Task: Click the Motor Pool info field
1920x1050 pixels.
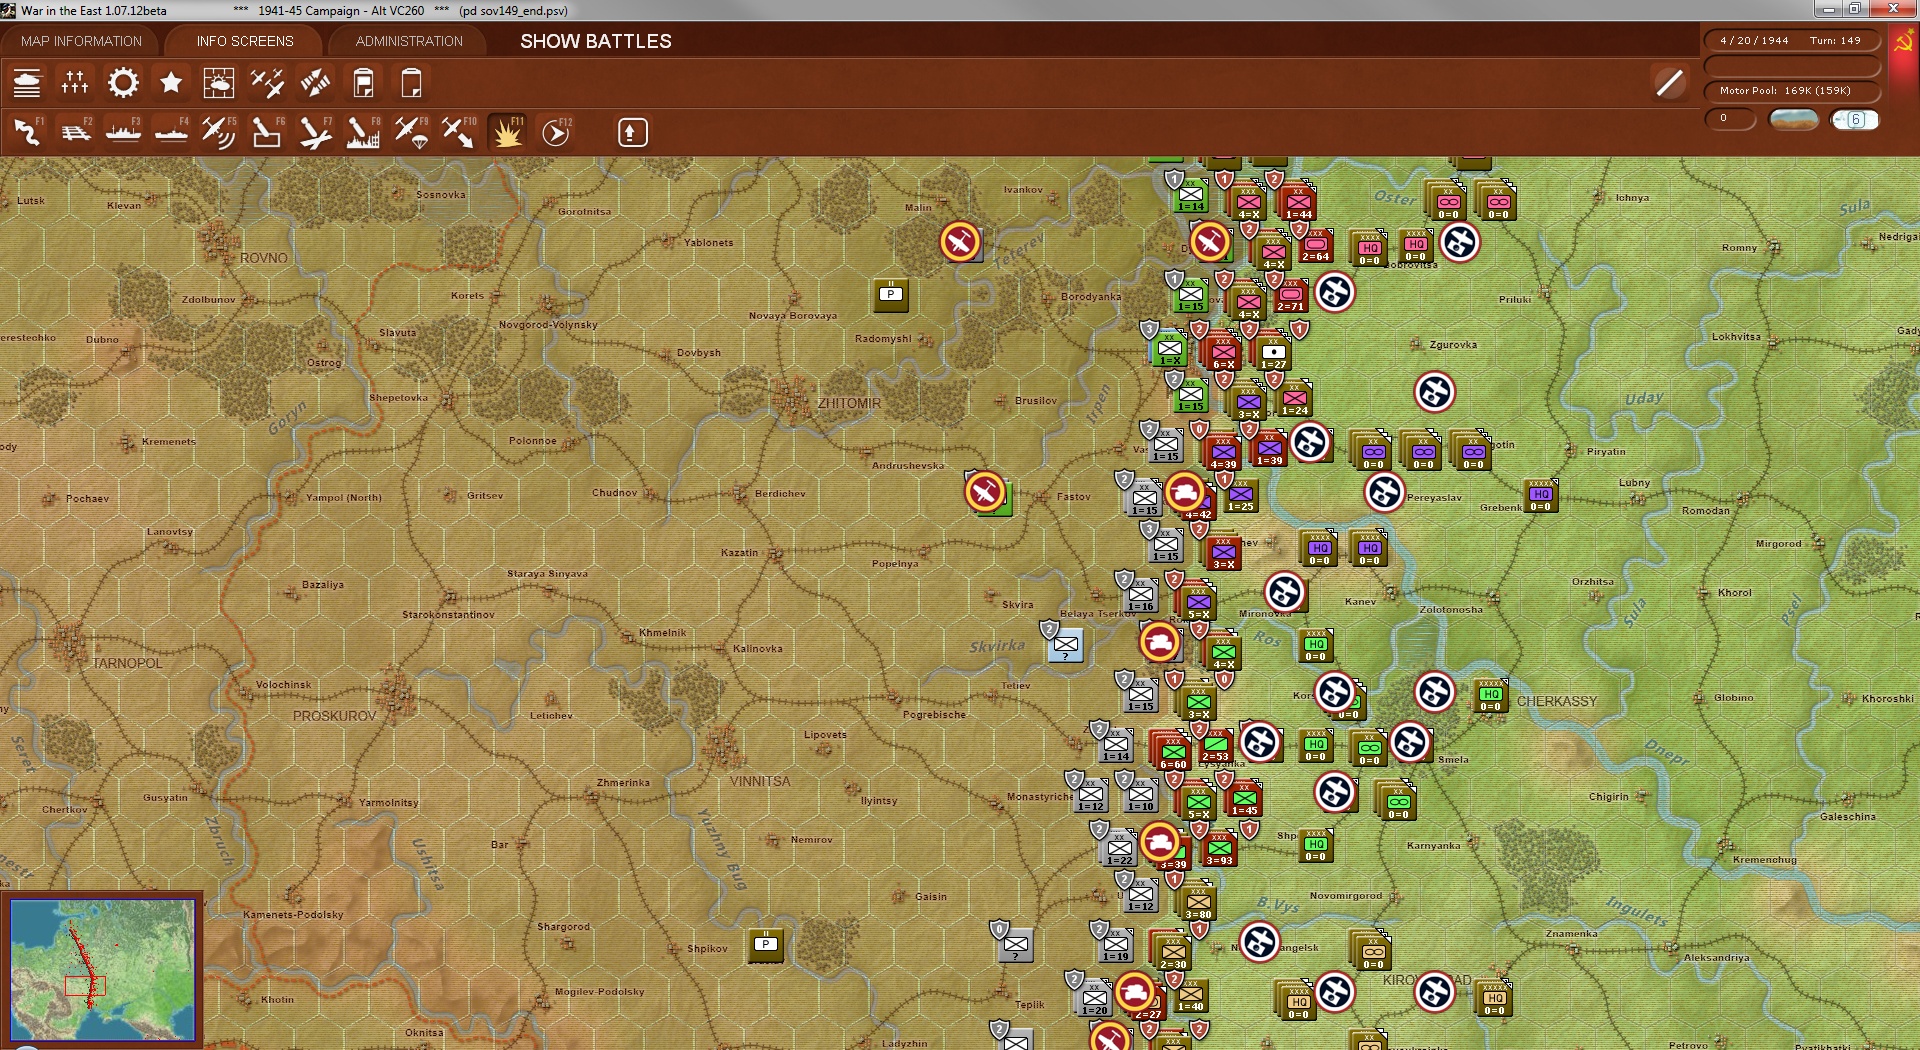Action: tap(1791, 91)
